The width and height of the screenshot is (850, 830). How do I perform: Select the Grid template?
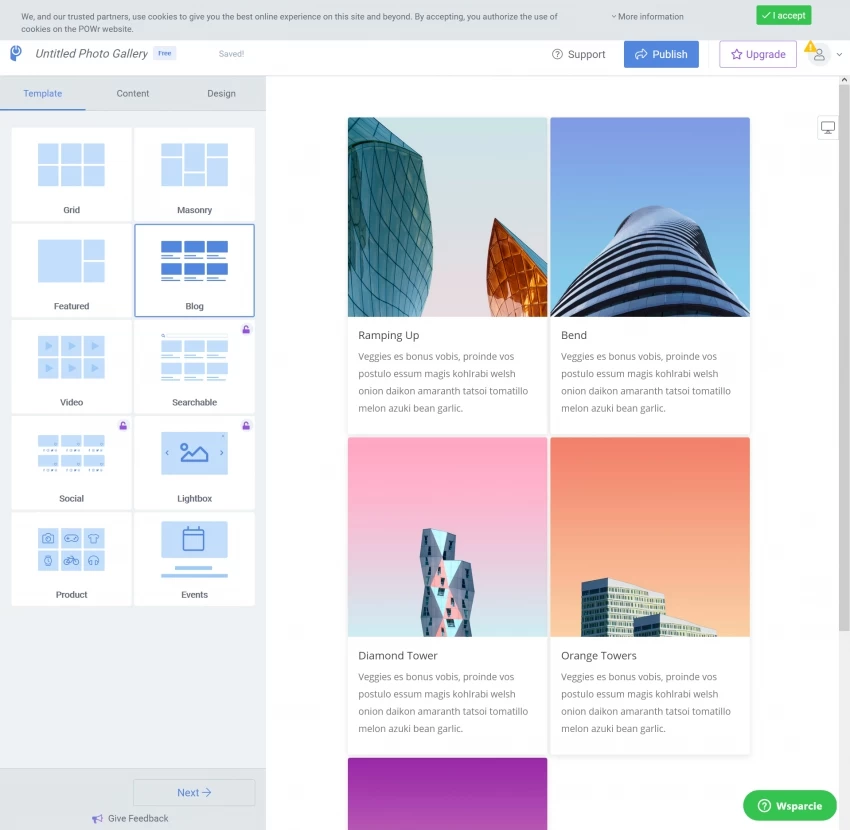[72, 175]
